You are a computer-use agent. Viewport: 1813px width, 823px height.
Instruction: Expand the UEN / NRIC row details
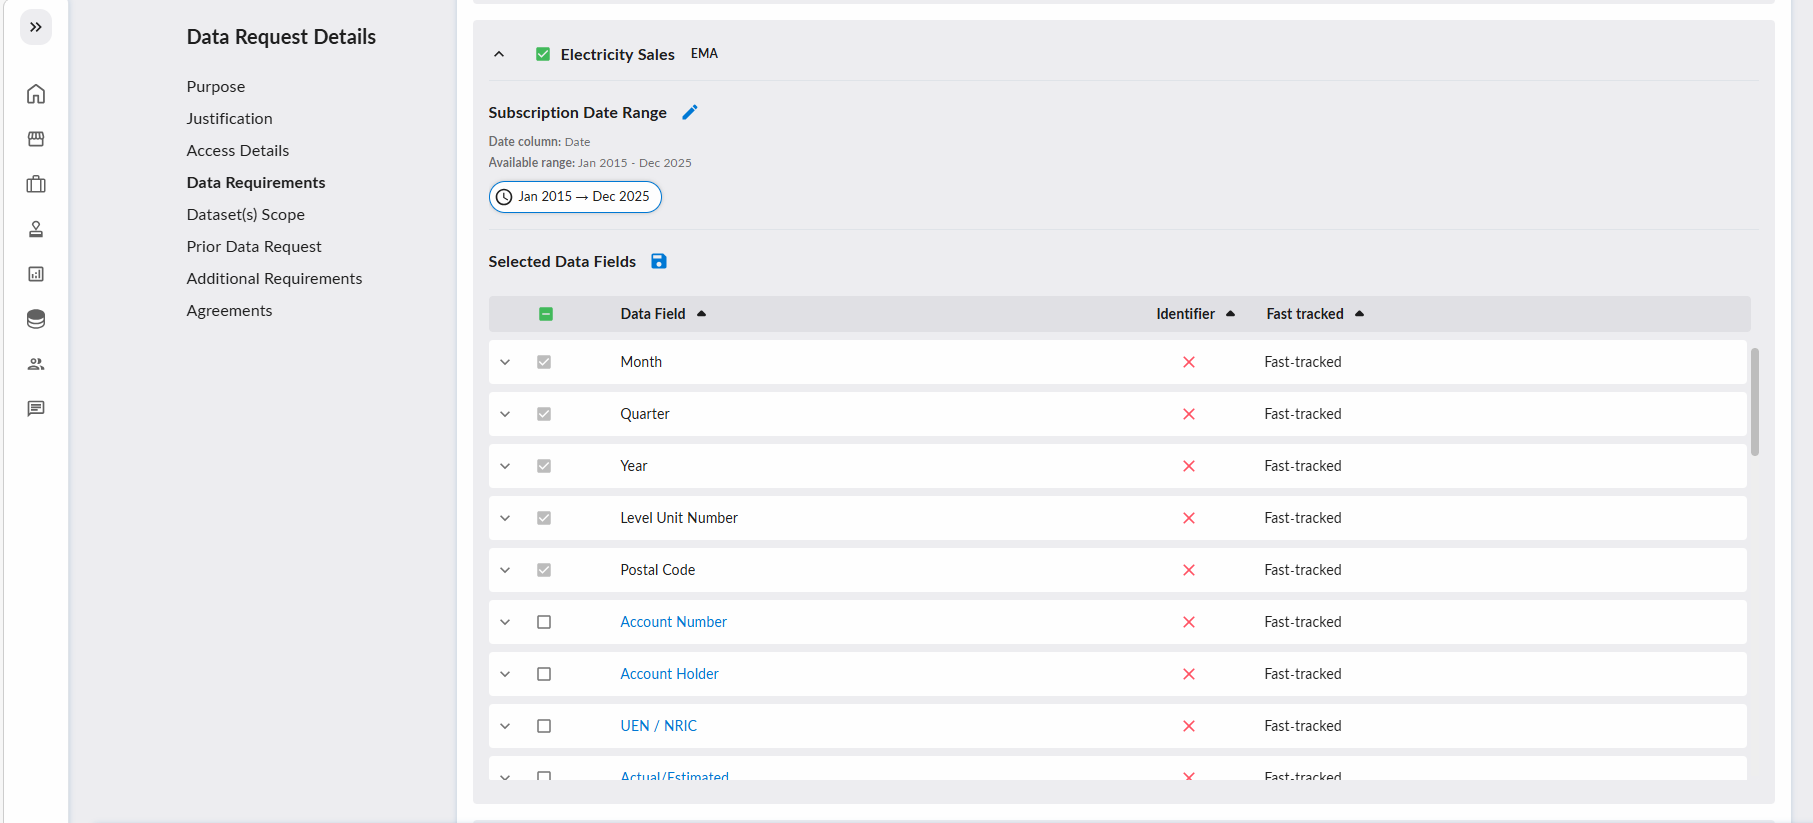[x=505, y=726]
